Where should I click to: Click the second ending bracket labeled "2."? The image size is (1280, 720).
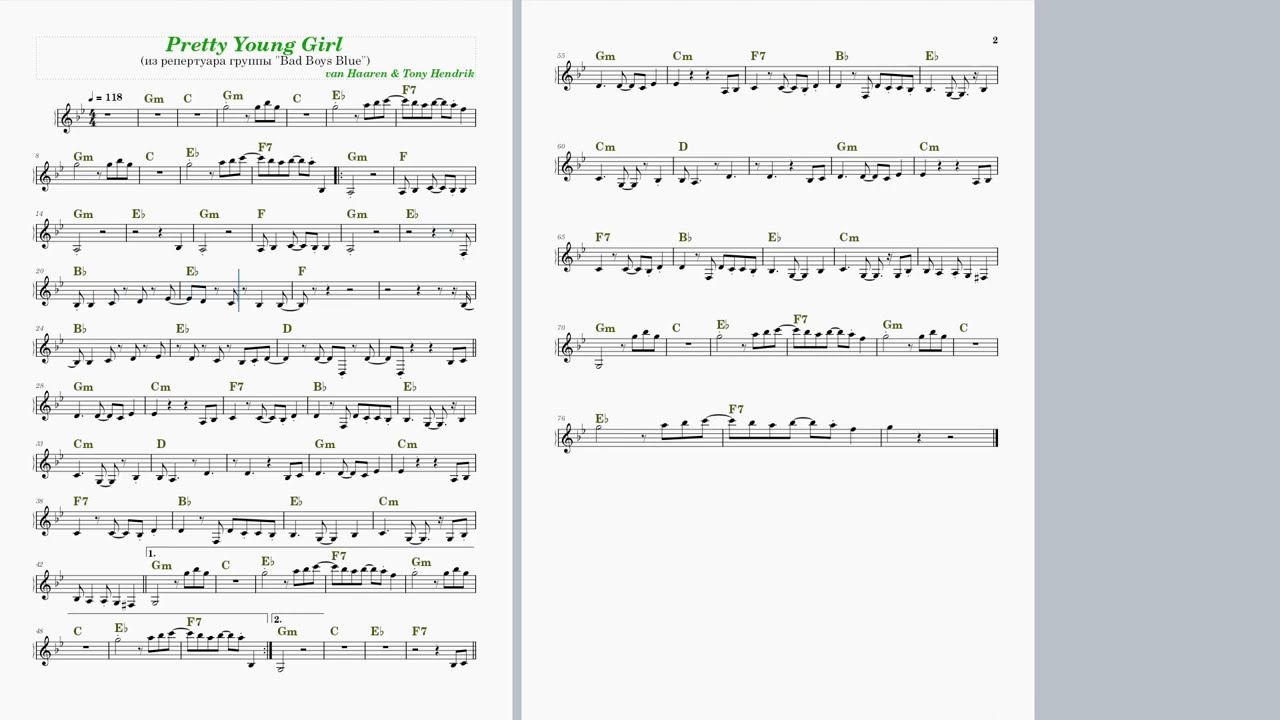pyautogui.click(x=297, y=617)
